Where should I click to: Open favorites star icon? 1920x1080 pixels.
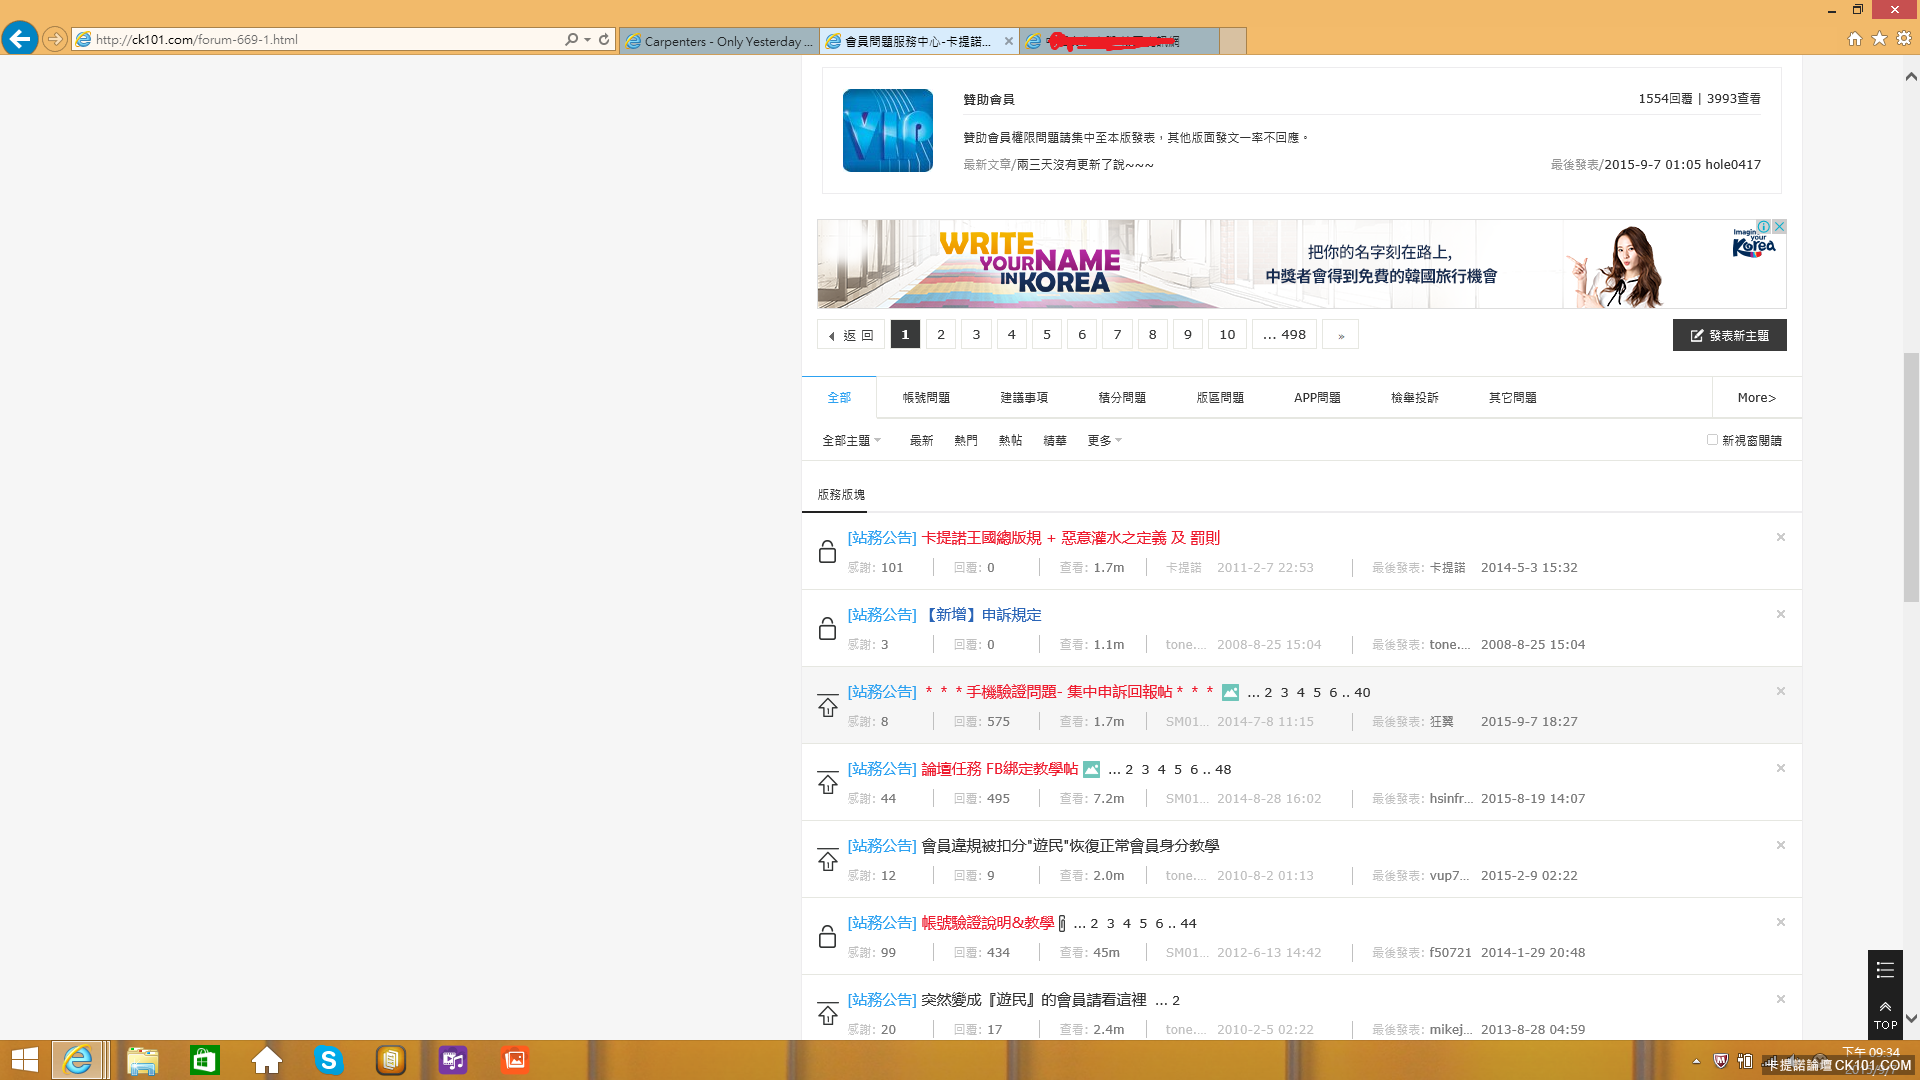(x=1879, y=38)
